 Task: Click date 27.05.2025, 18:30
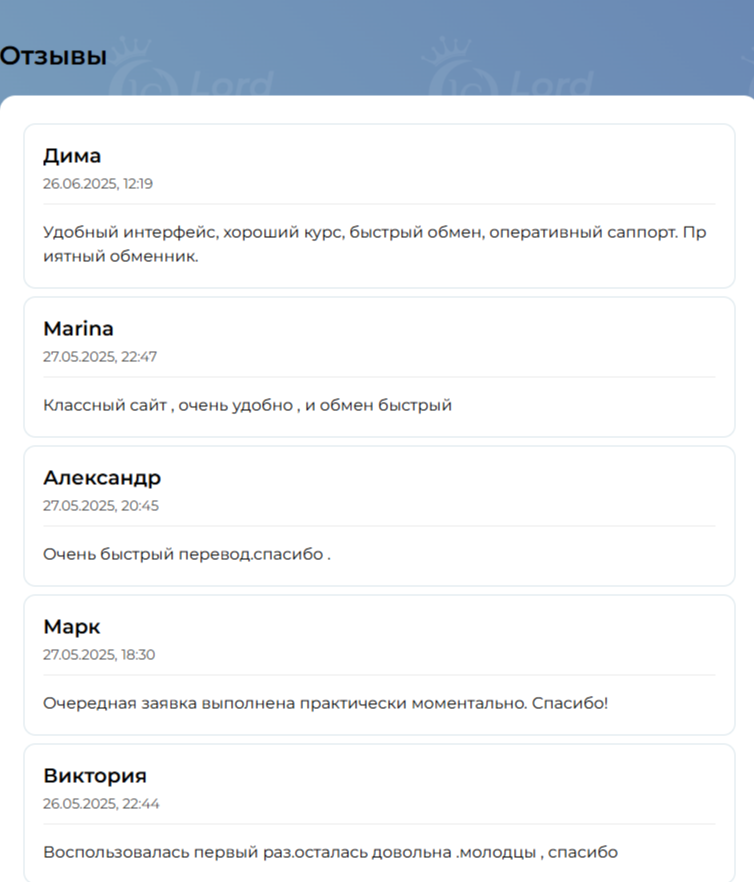[x=99, y=655]
